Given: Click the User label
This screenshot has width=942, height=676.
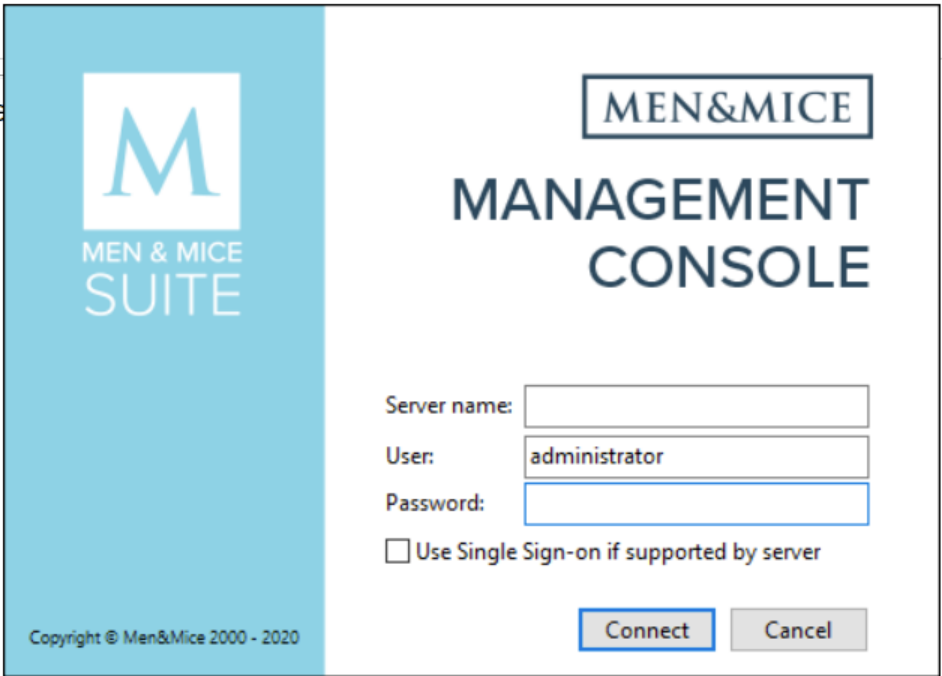Looking at the screenshot, I should tap(409, 456).
